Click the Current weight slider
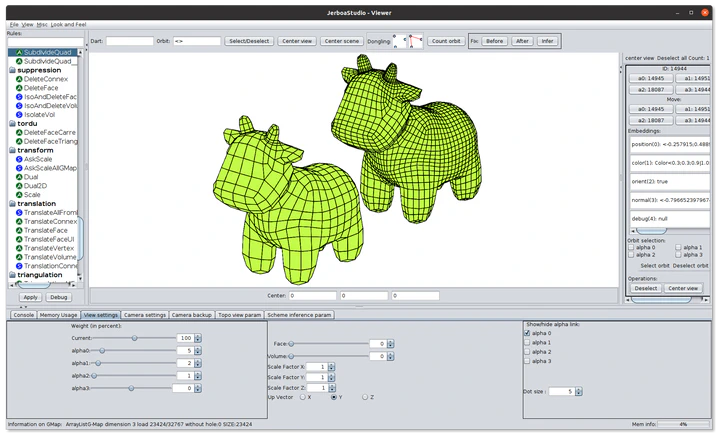Image resolution: width=720 pixels, height=437 pixels. (x=134, y=338)
